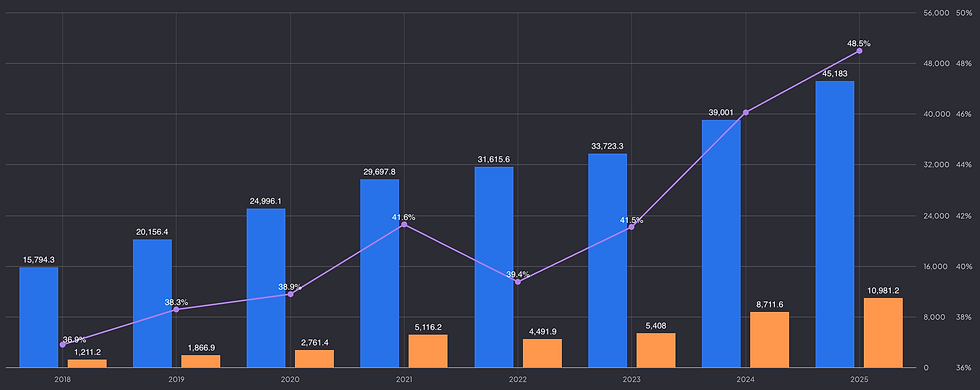
Task: Click the 36.9% line point for 2018
Action: click(x=62, y=345)
